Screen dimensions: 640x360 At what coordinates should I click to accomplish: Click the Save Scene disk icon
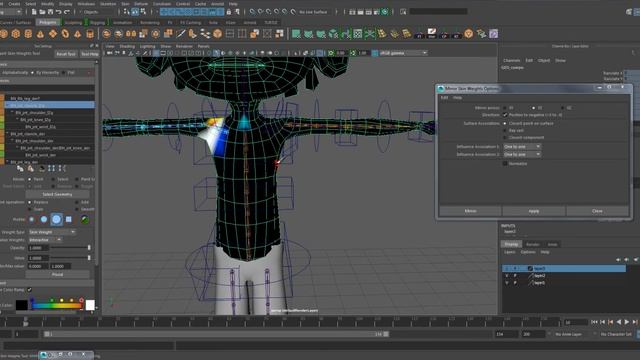click(x=51, y=12)
